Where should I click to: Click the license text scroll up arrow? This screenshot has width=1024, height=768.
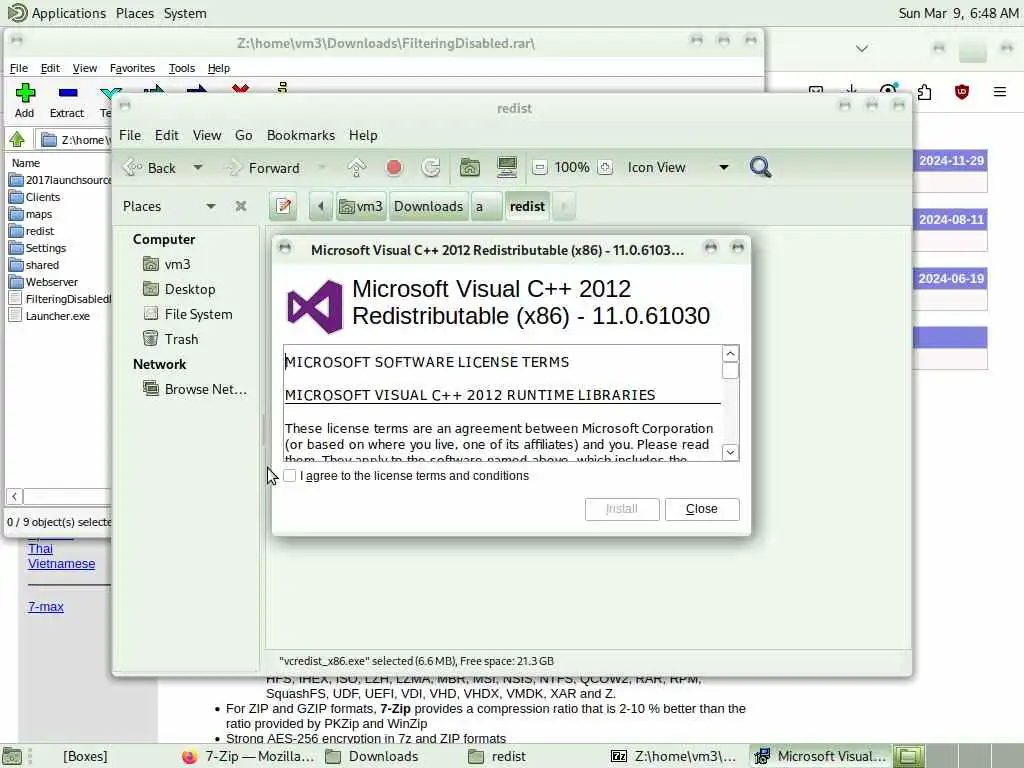click(x=730, y=353)
